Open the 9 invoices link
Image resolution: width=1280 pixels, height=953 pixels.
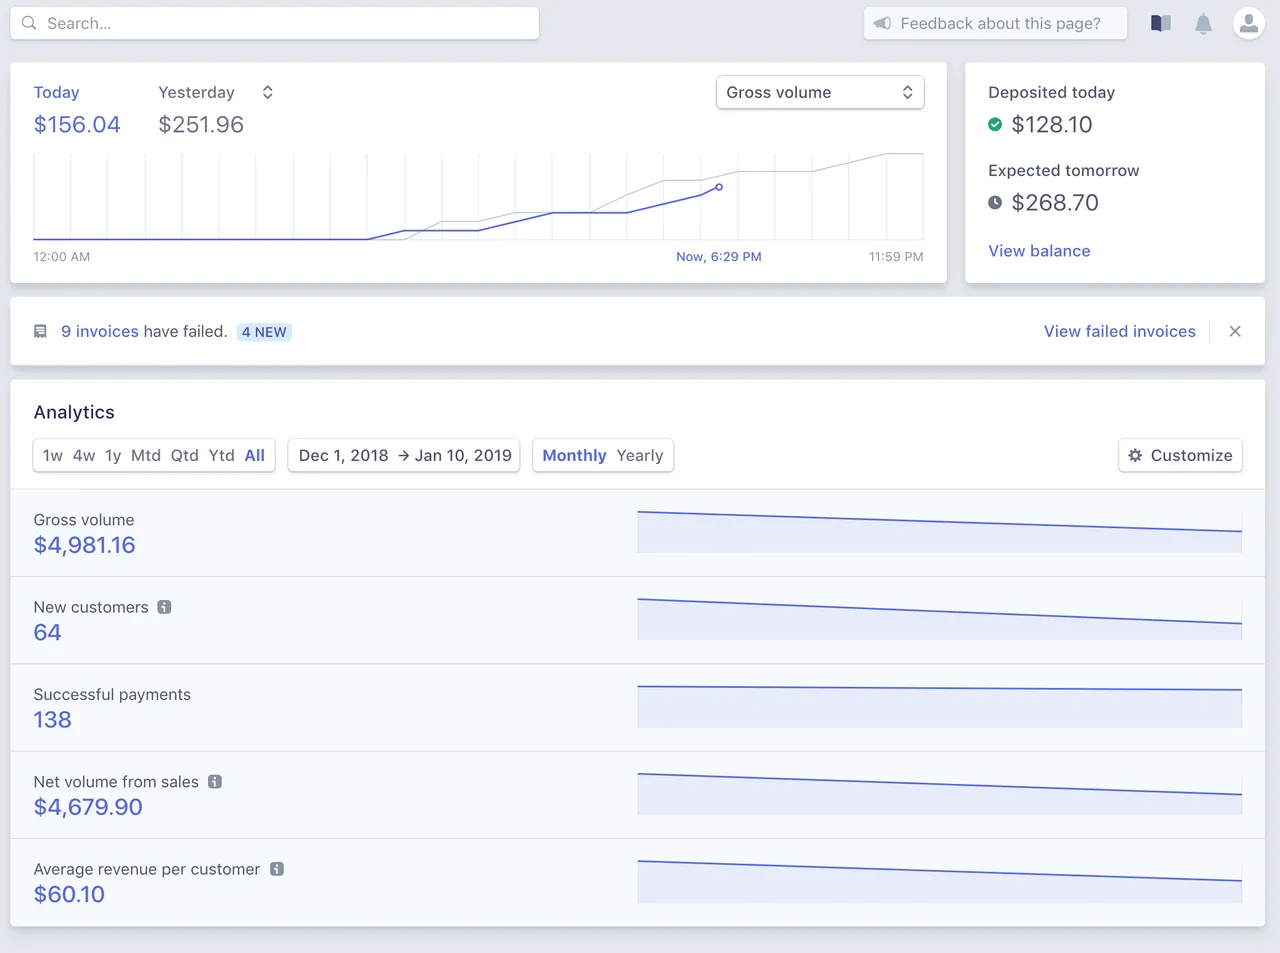coord(100,331)
